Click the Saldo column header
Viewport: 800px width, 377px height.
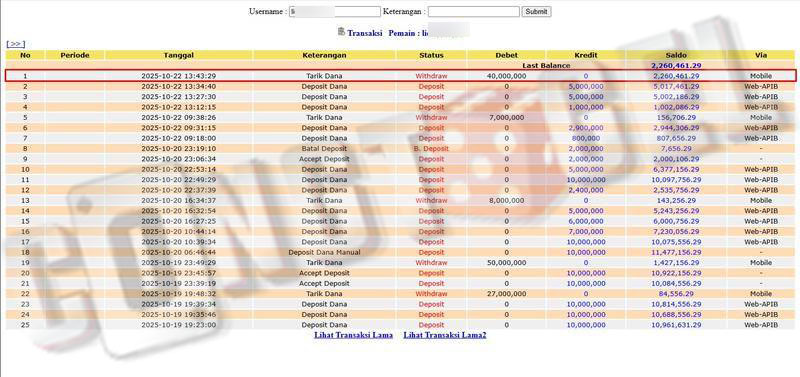pos(676,55)
